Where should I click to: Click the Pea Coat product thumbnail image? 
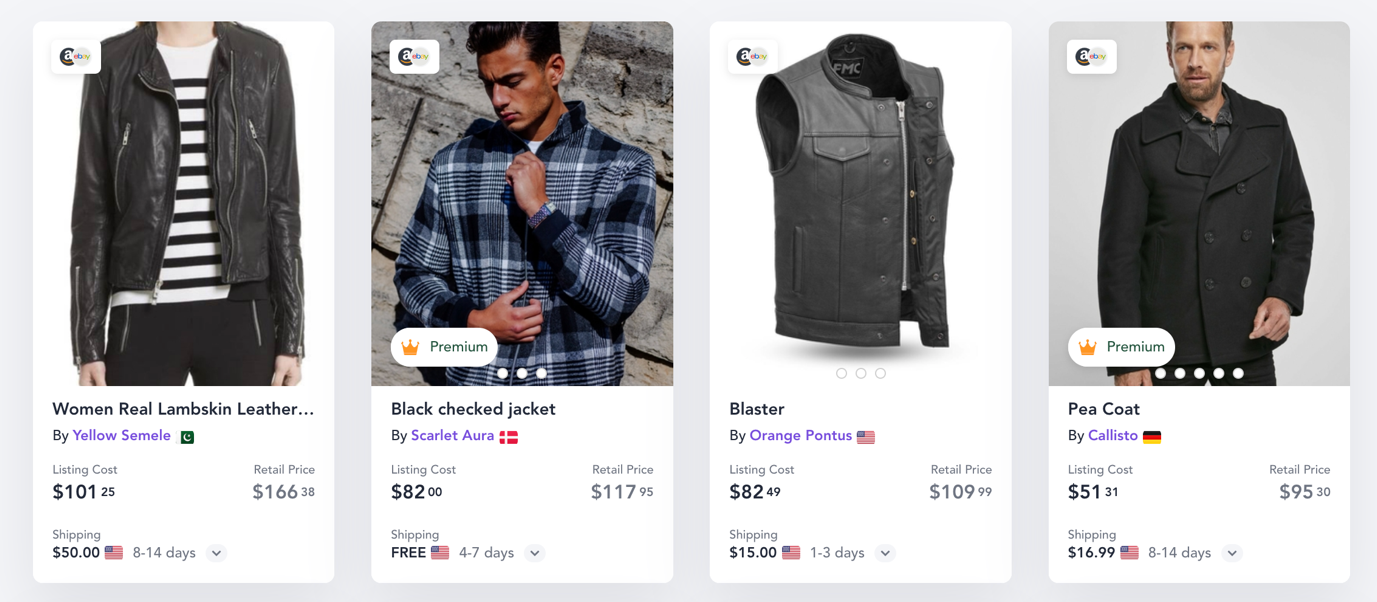pos(1199,200)
